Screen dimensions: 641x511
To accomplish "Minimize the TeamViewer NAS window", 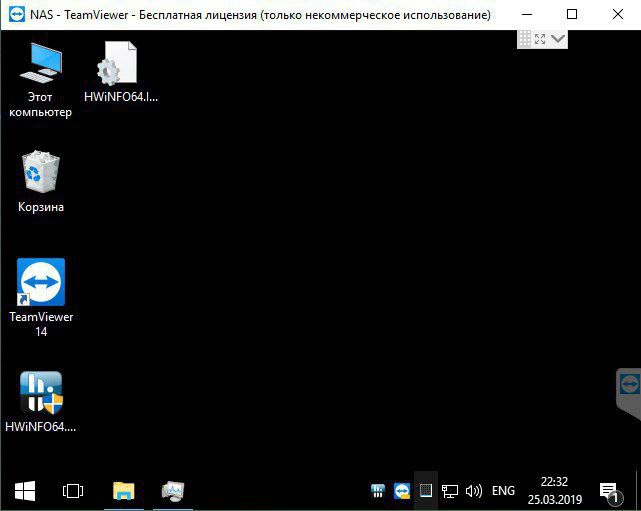I will [x=527, y=15].
